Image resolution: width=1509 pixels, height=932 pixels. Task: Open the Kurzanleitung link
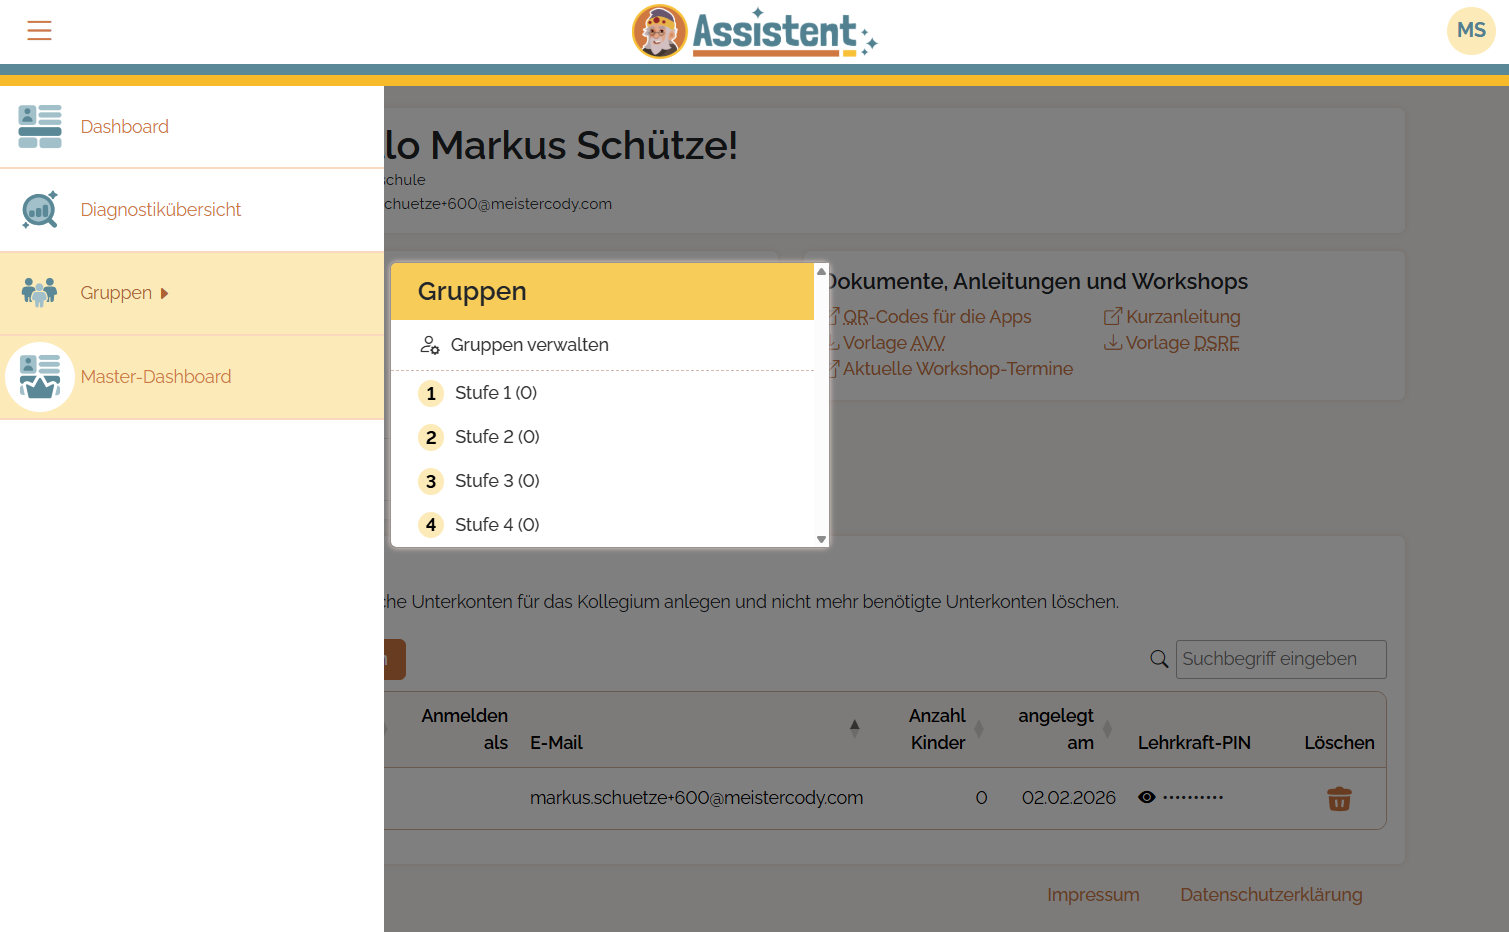1182,317
